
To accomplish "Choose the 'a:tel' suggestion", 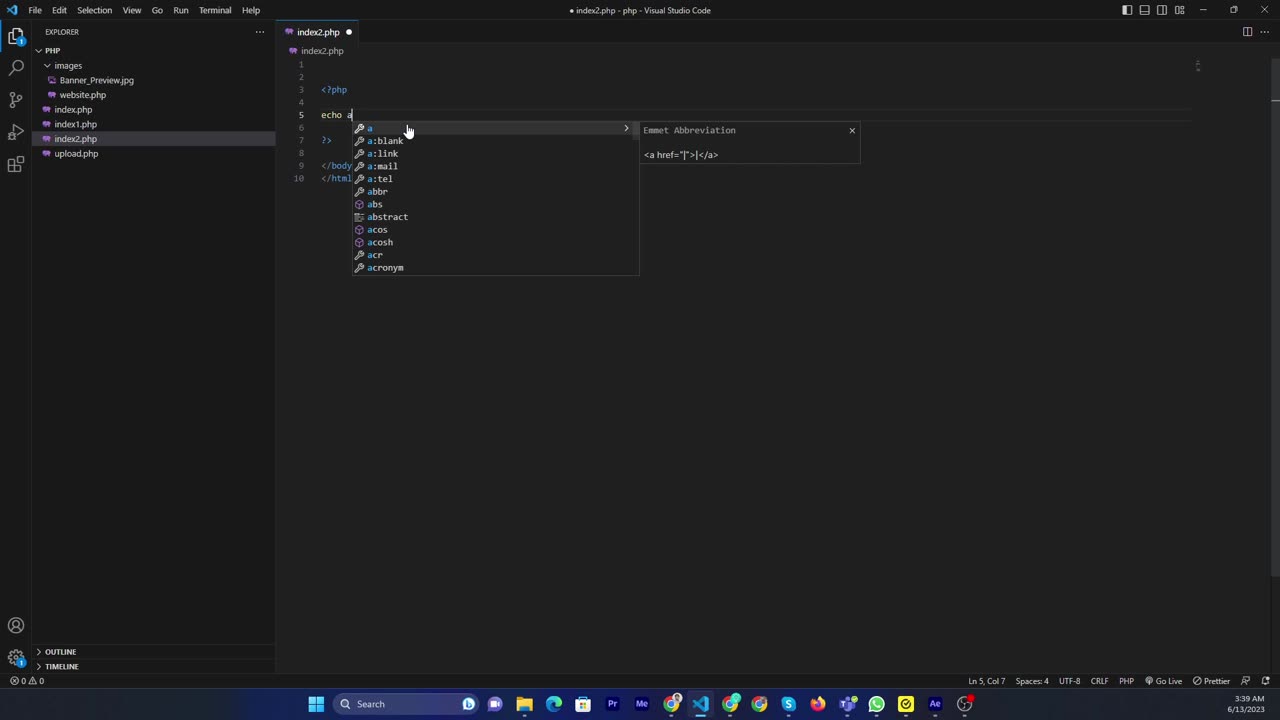I will [x=495, y=179].
